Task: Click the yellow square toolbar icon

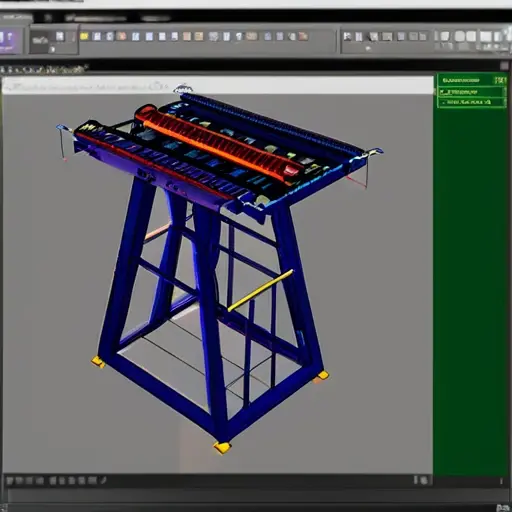Action: tap(84, 36)
